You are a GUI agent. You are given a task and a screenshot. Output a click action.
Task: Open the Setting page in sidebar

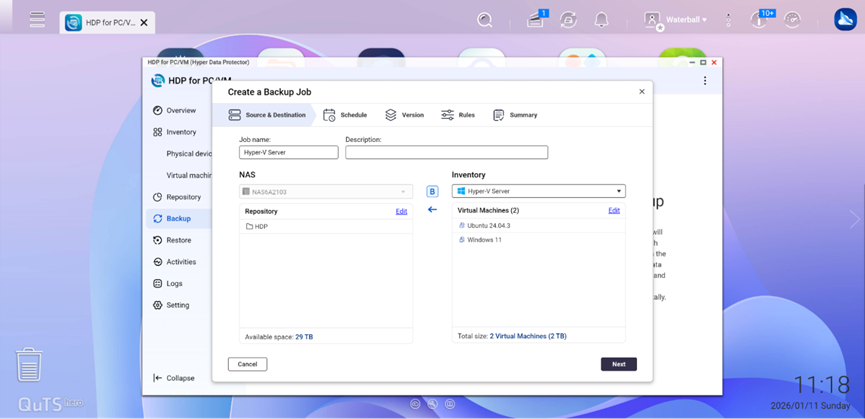pos(177,305)
